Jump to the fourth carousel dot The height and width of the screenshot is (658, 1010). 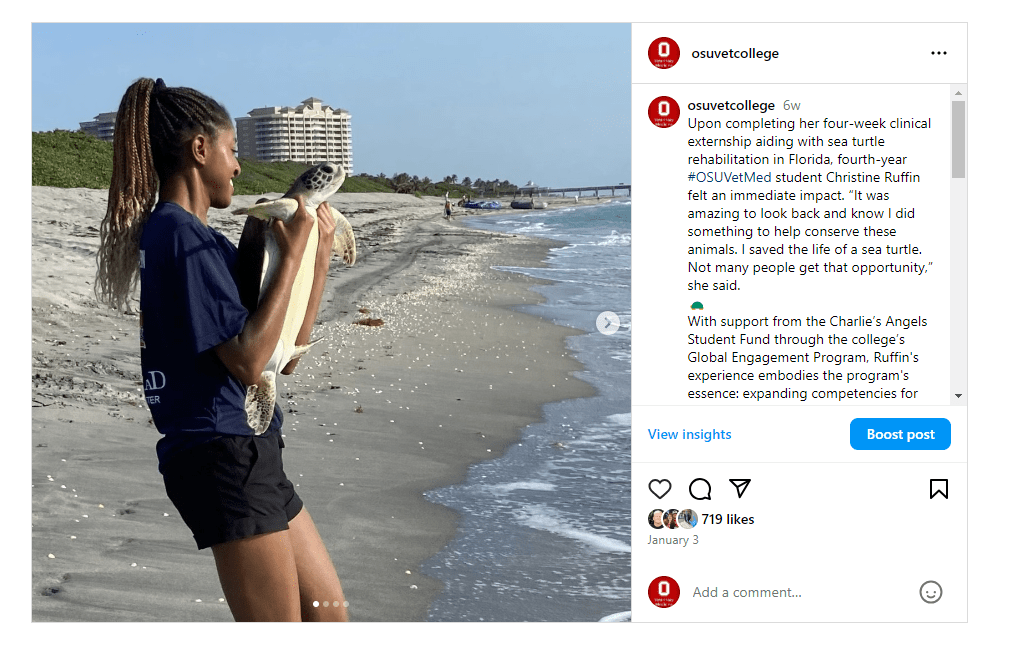click(x=346, y=604)
